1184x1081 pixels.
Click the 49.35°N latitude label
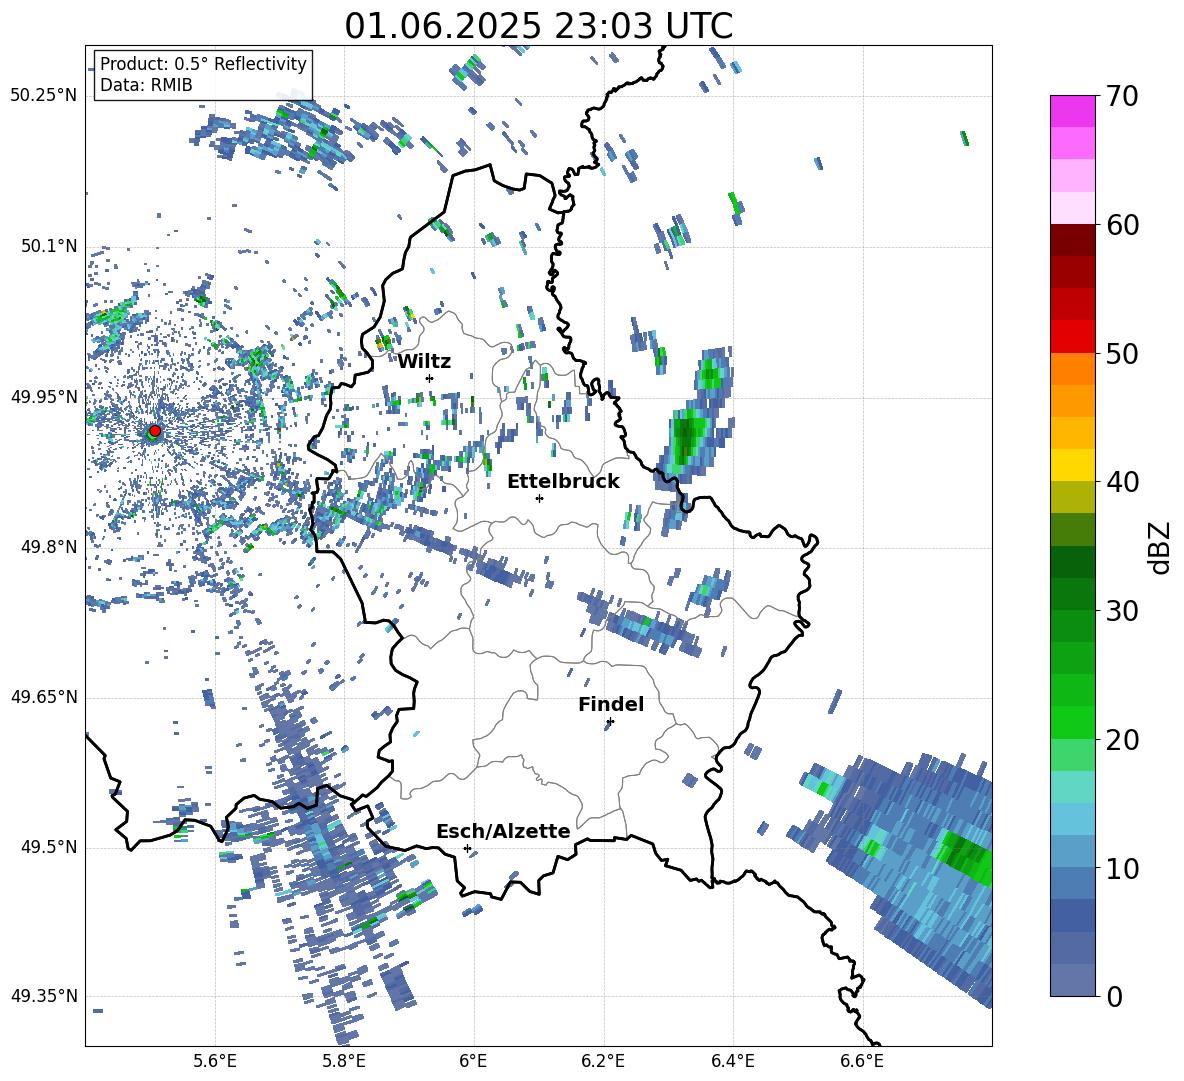pyautogui.click(x=44, y=996)
